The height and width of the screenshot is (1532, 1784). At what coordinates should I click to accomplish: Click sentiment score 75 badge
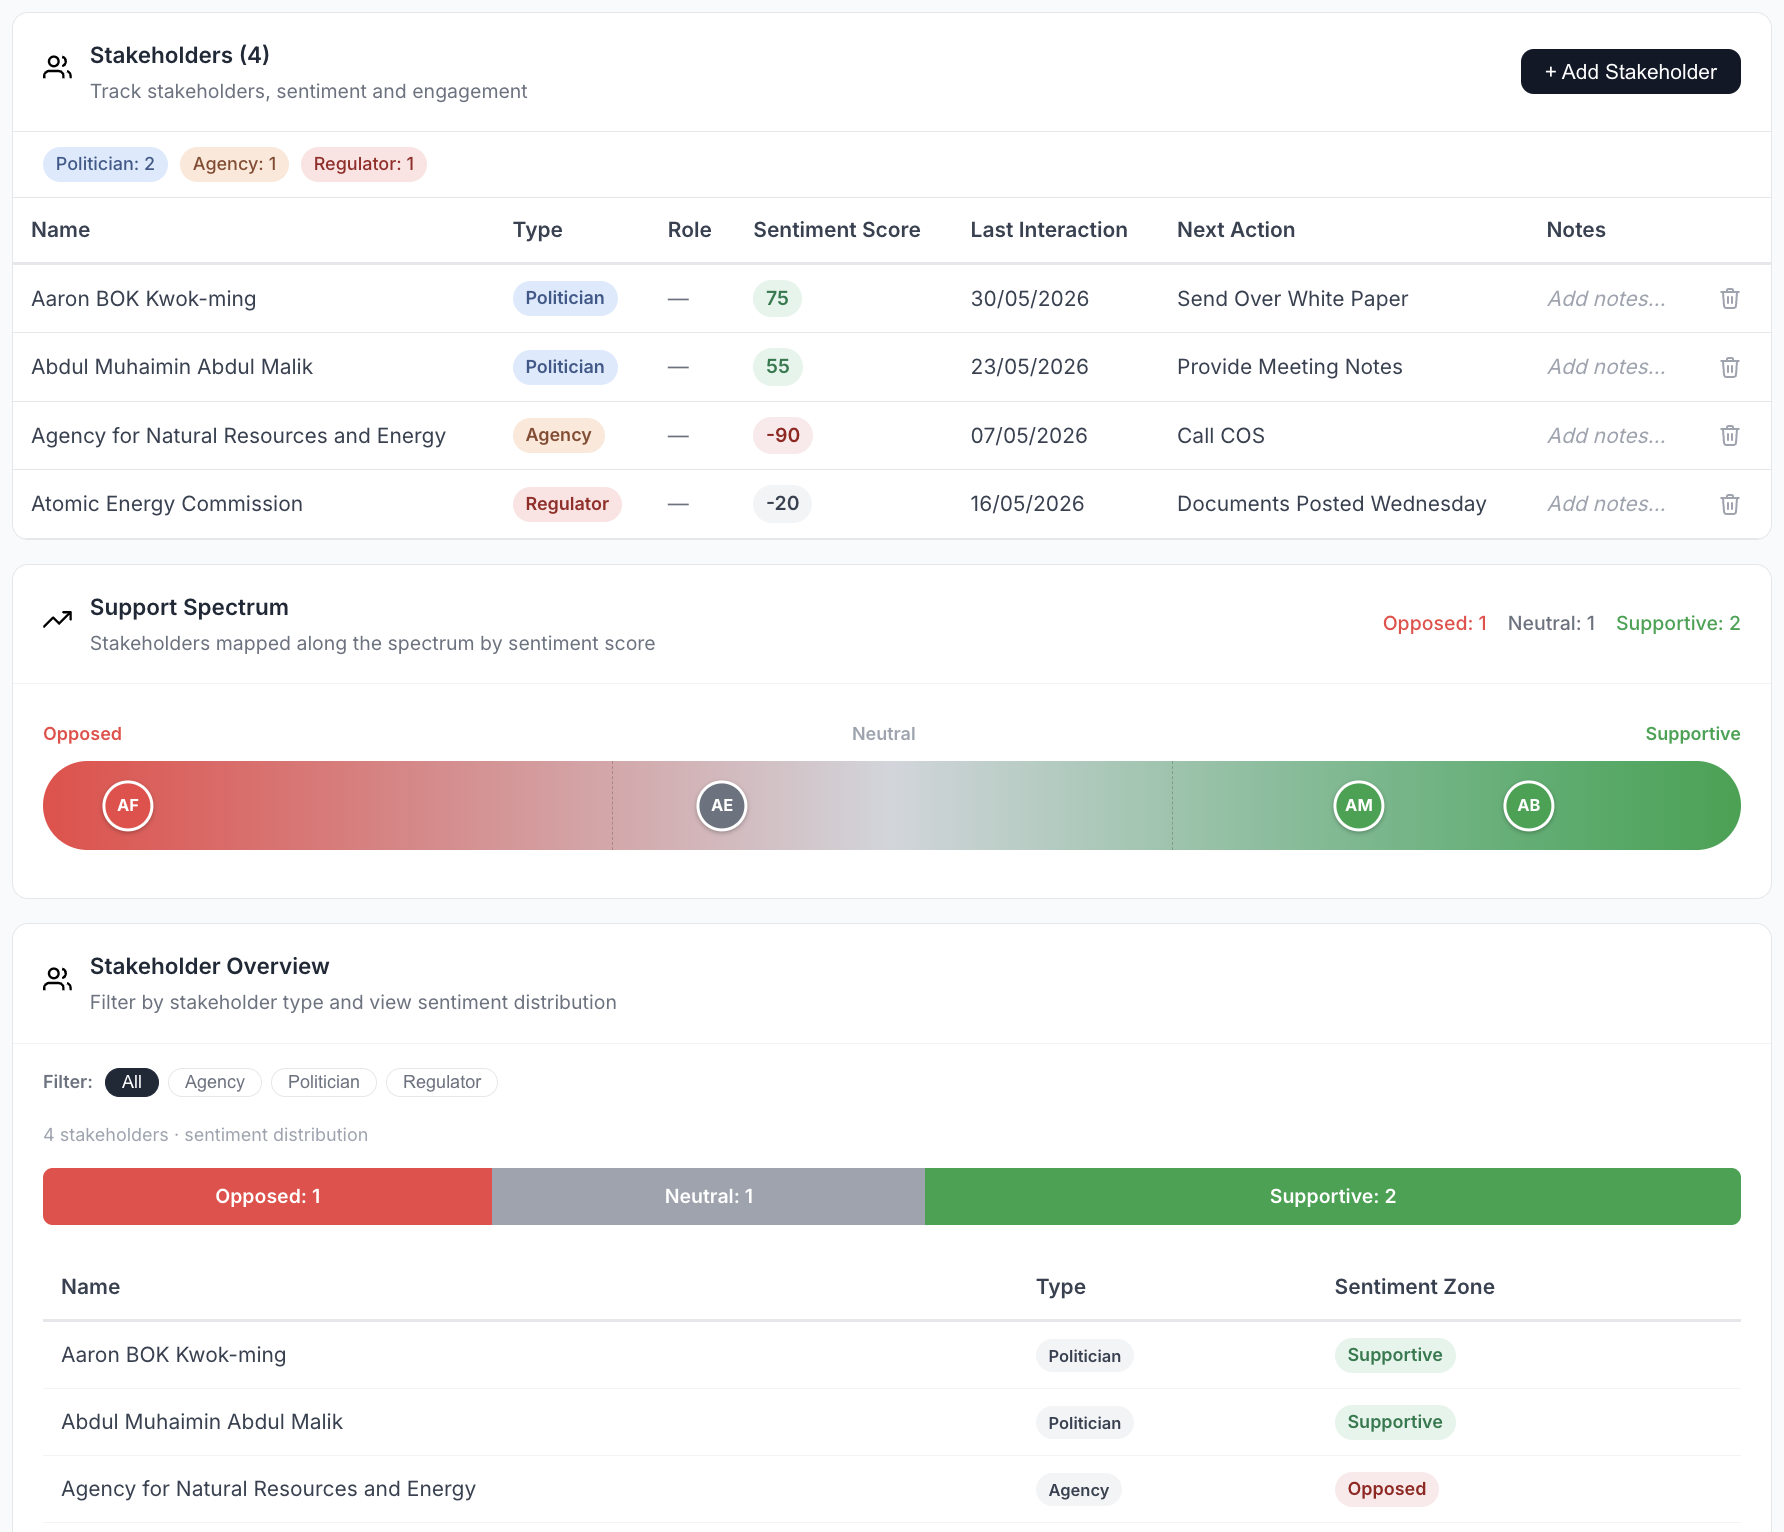(777, 298)
